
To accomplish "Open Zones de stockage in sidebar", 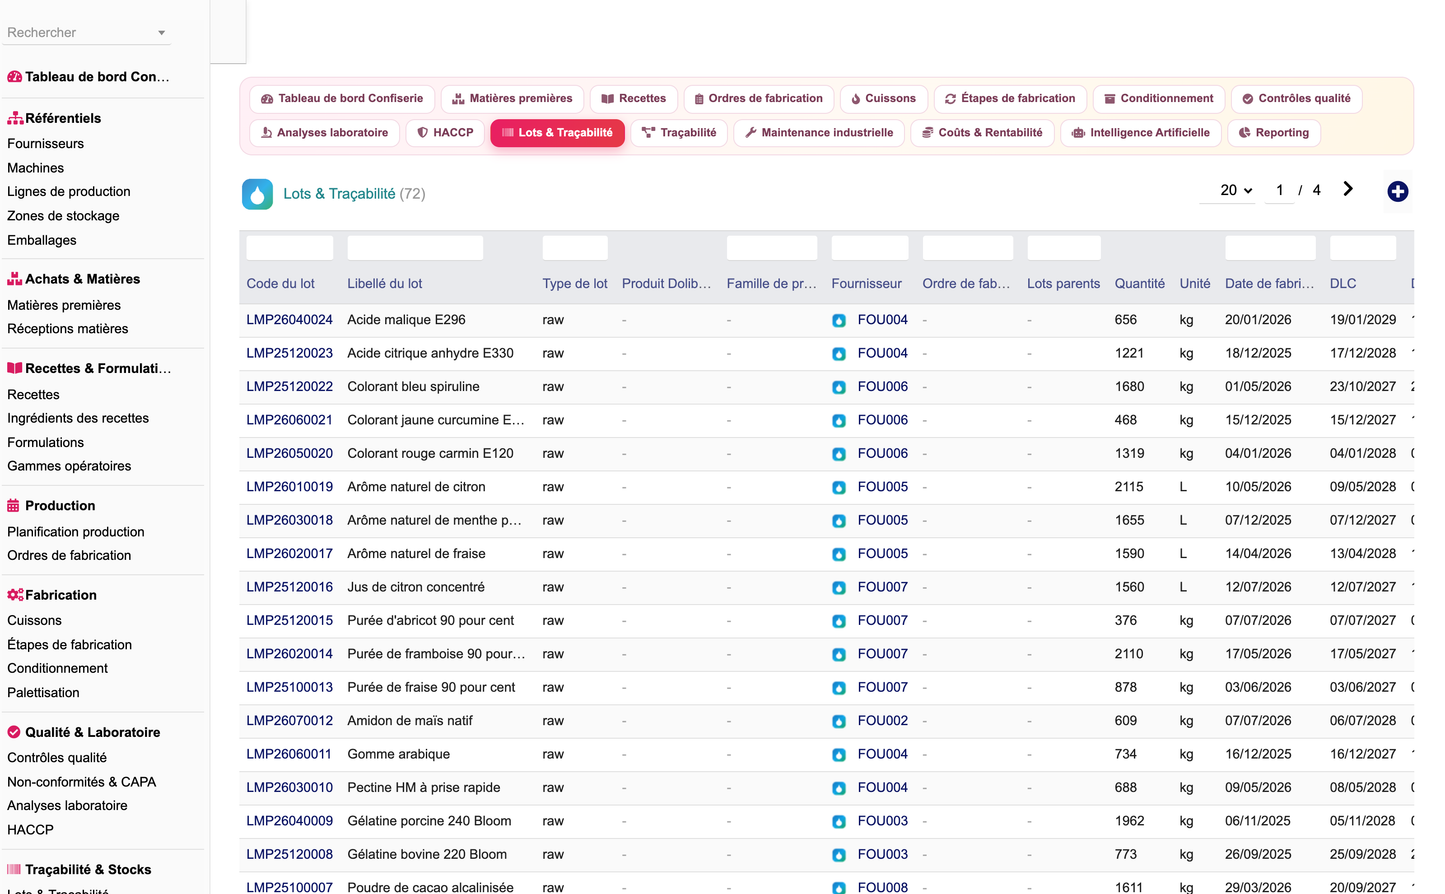I will point(63,216).
